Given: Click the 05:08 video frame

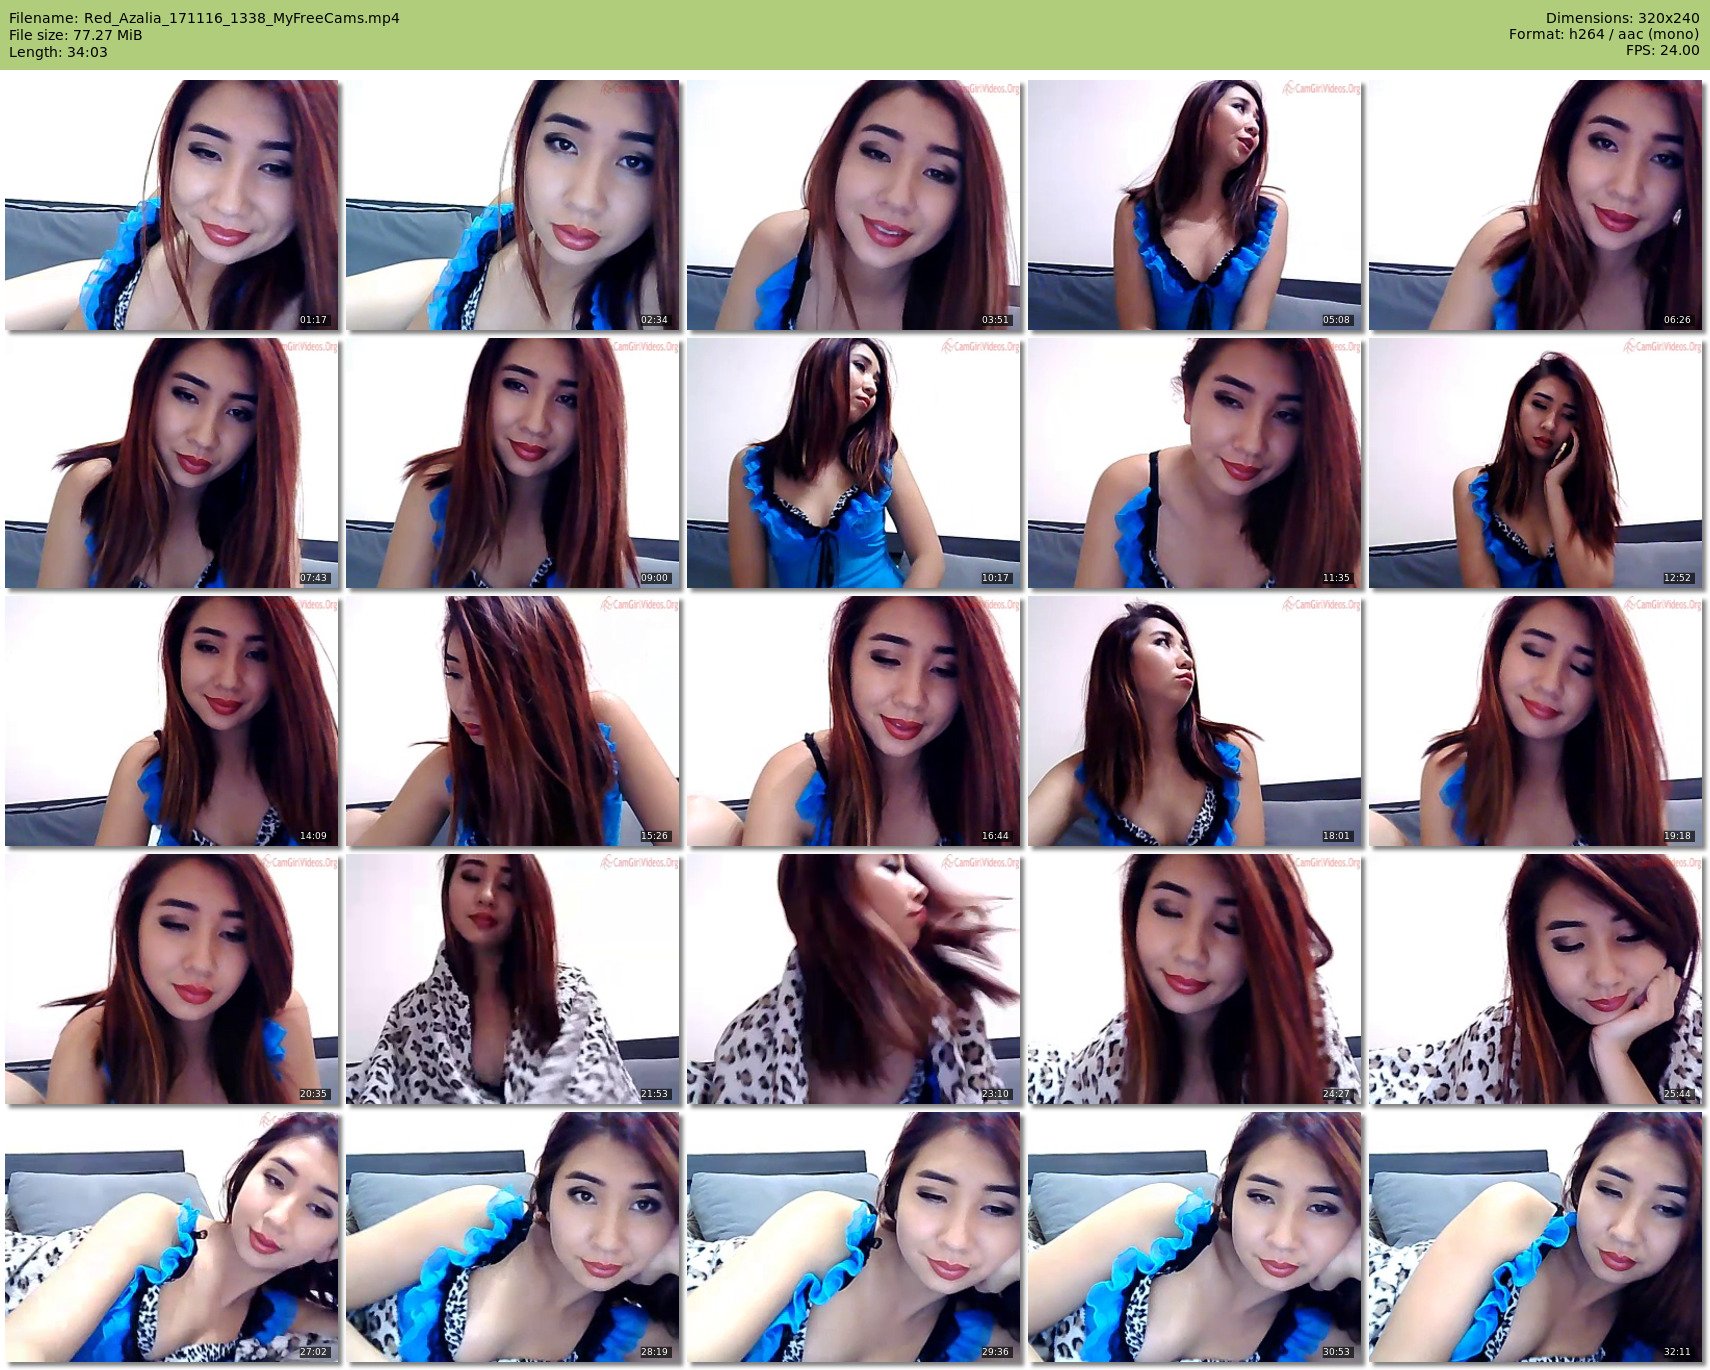Looking at the screenshot, I should tap(1194, 205).
